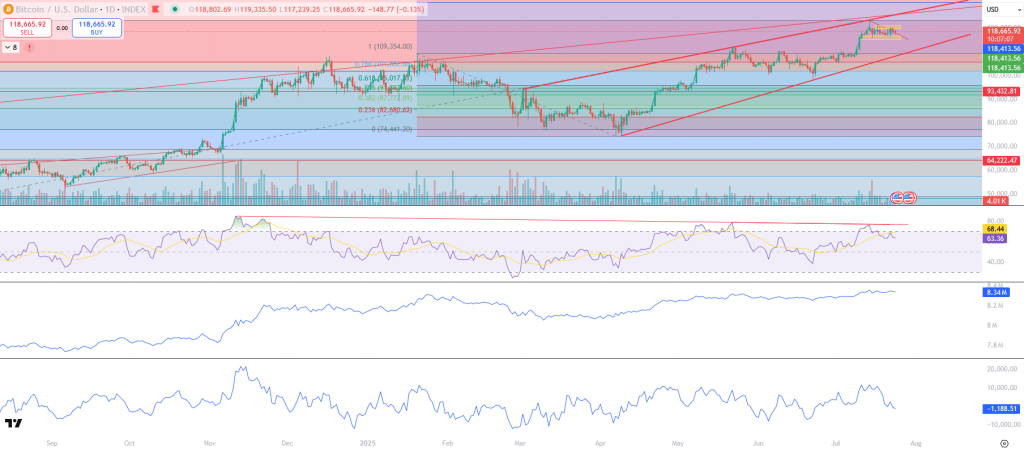1024x449 pixels.
Task: Open the left US flag economic event marker
Action: (x=898, y=196)
